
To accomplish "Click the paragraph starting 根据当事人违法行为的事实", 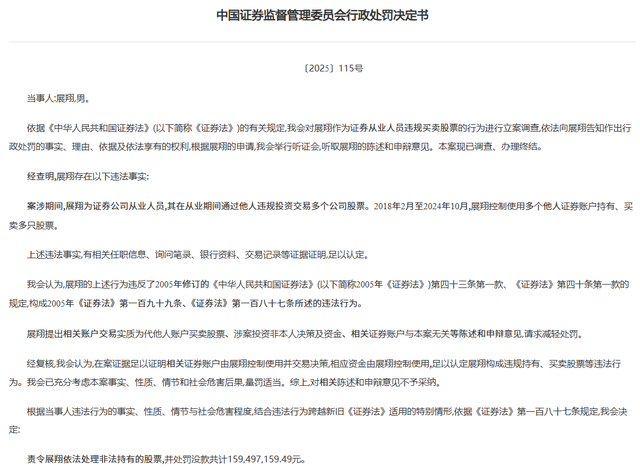I will (x=318, y=421).
